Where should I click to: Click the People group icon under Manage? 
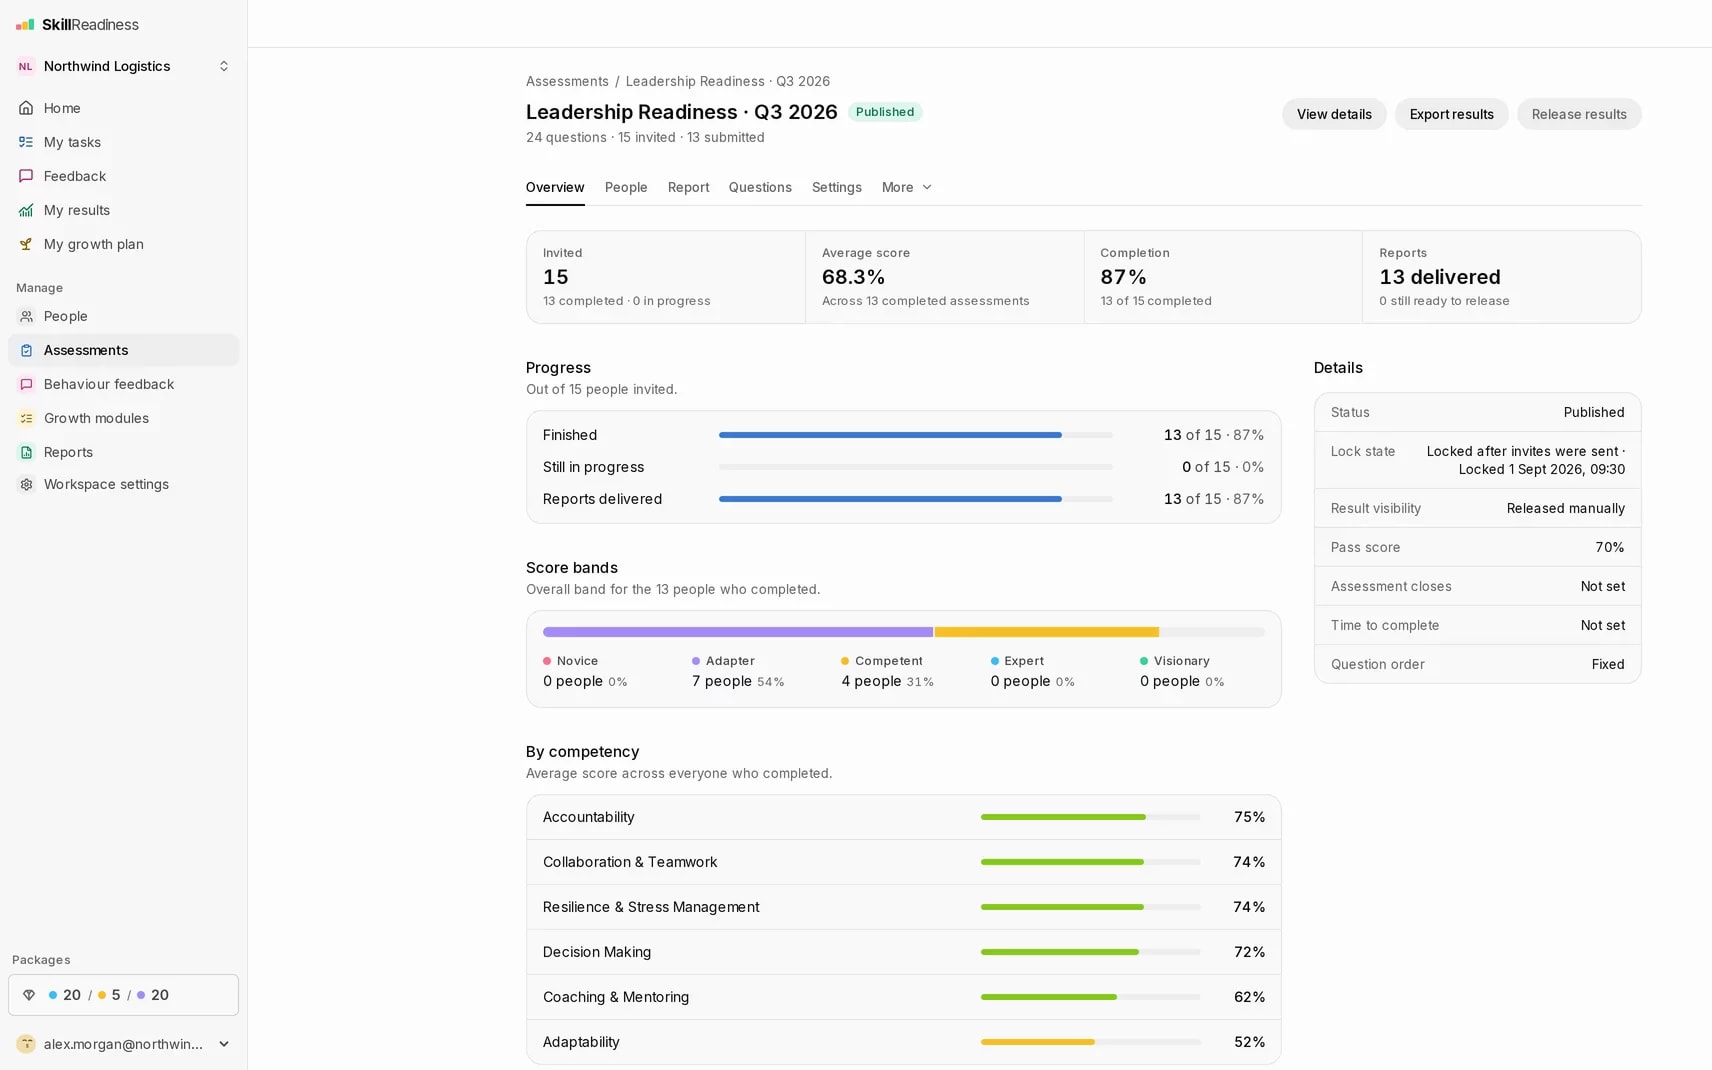pos(26,316)
